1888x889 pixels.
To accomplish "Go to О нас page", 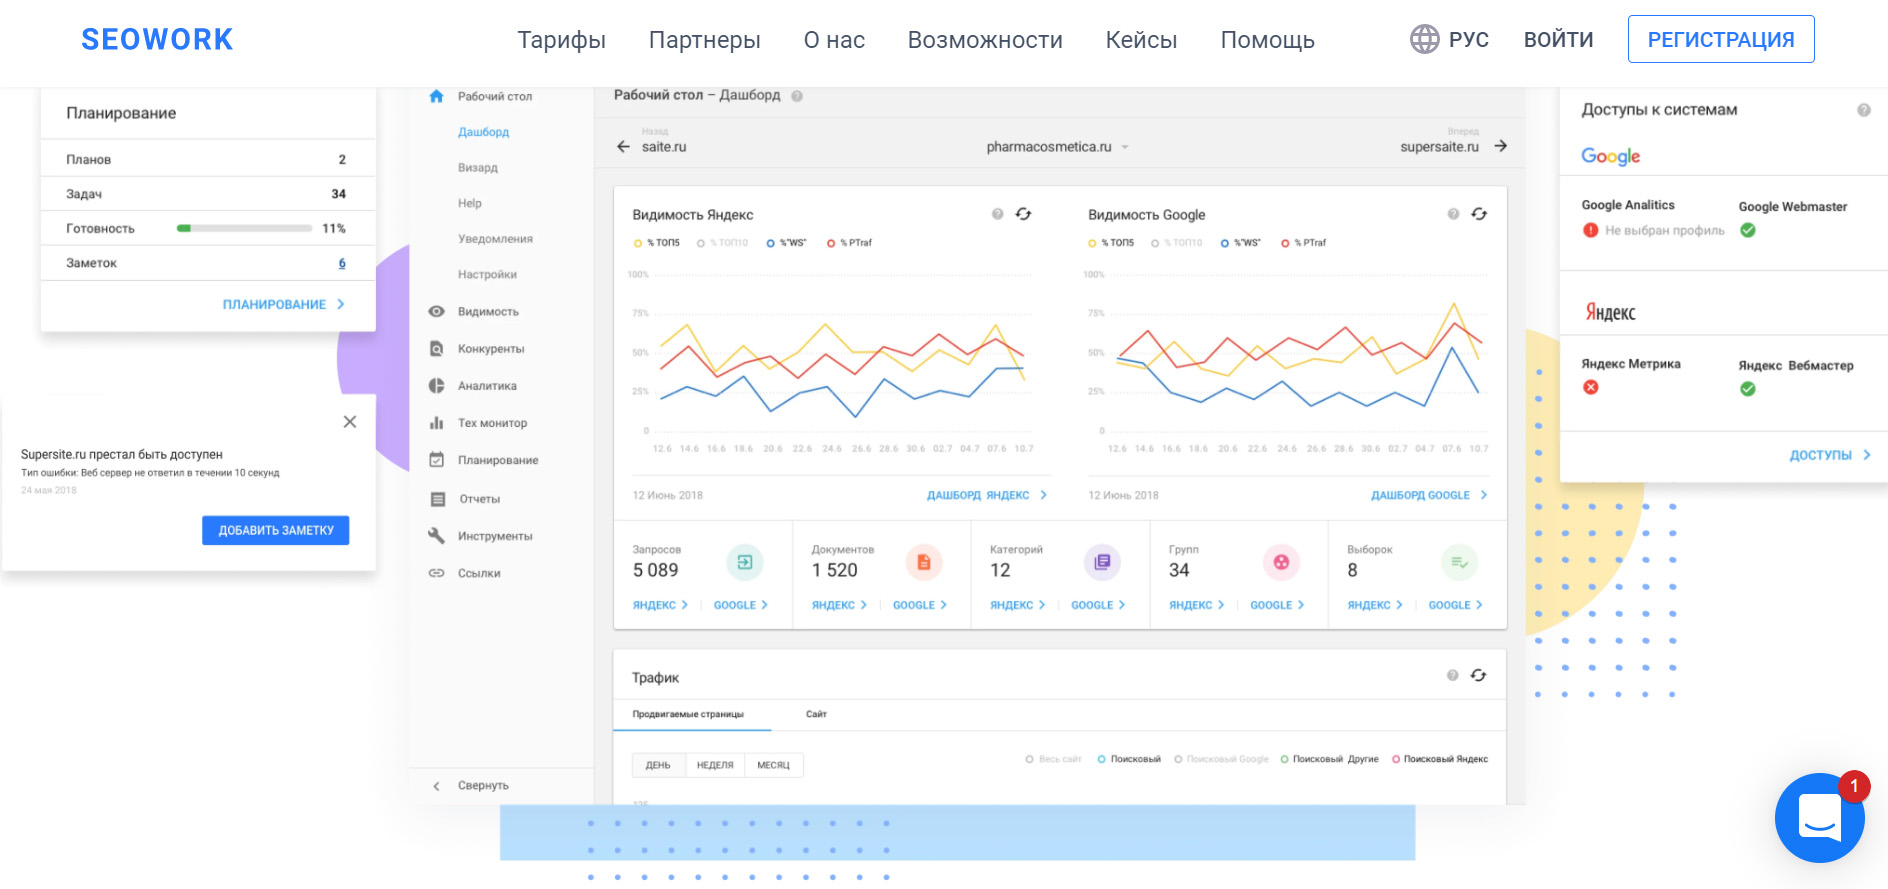I will [834, 40].
